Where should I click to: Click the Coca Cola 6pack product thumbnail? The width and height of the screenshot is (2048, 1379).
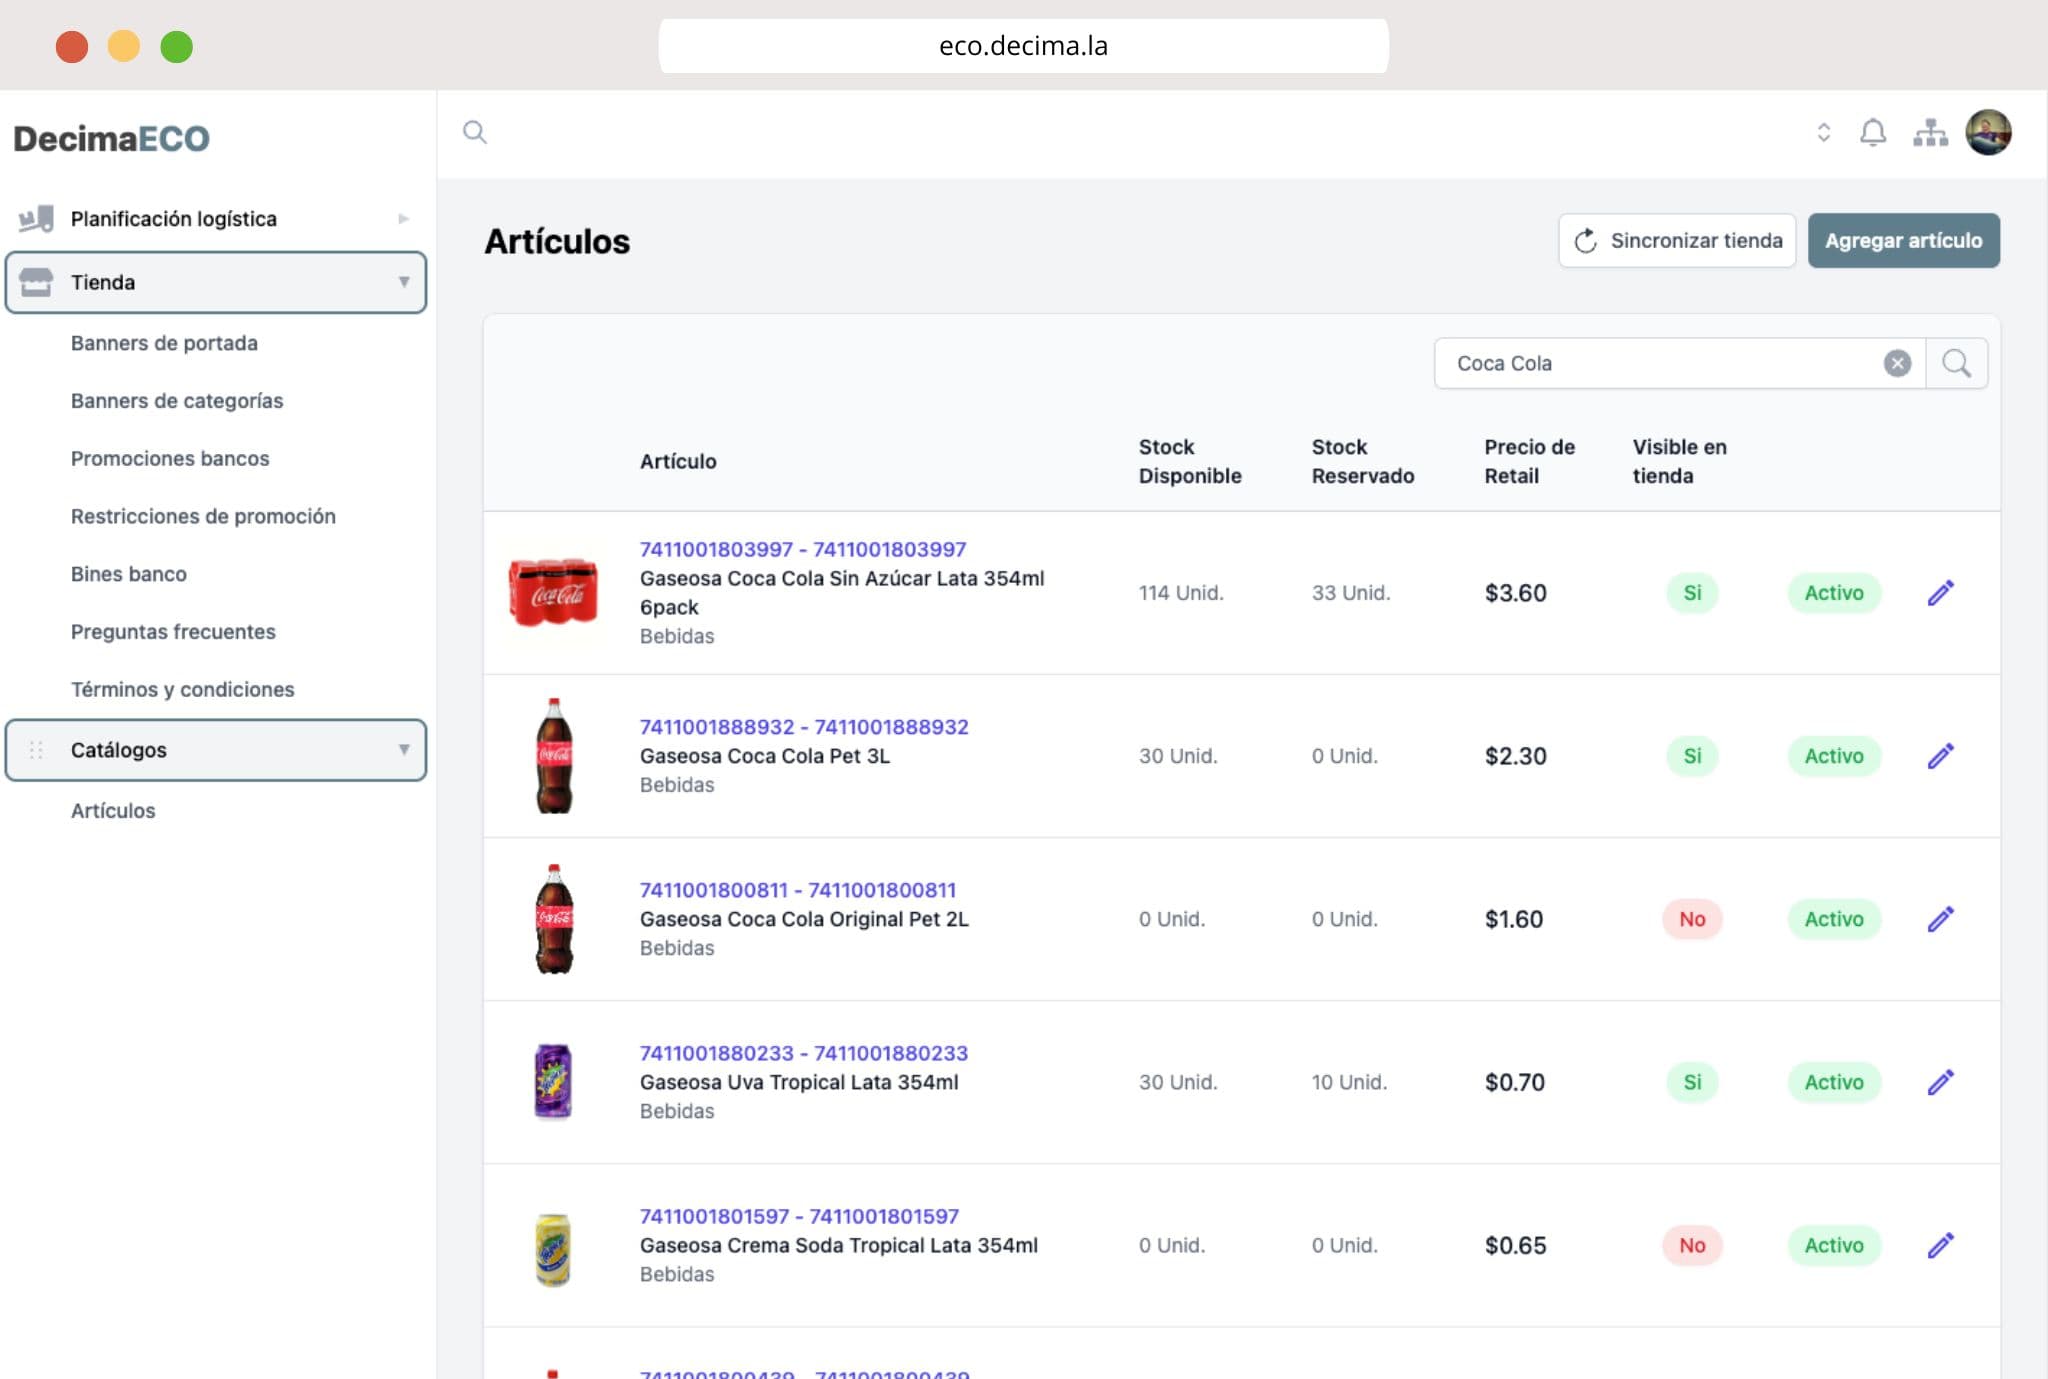pos(553,592)
